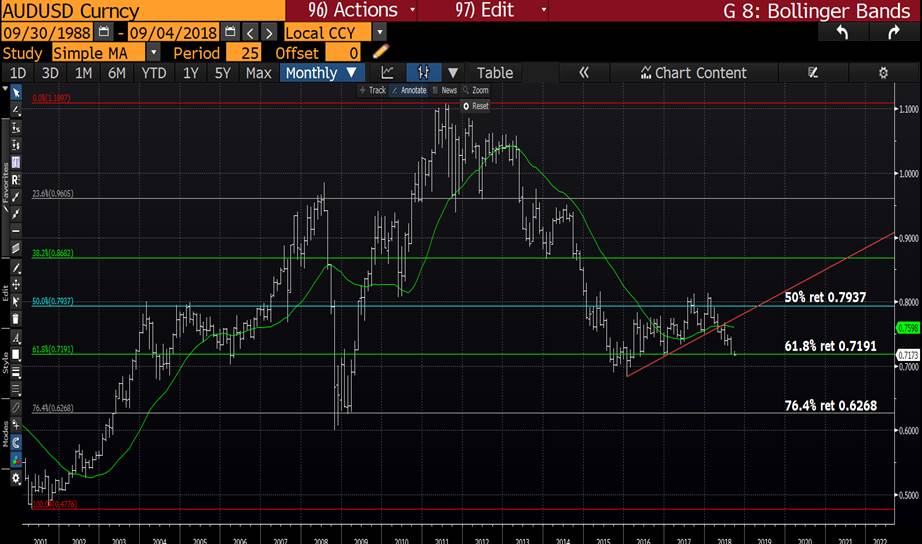
Task: Step to next date range arrow
Action: [x=269, y=32]
